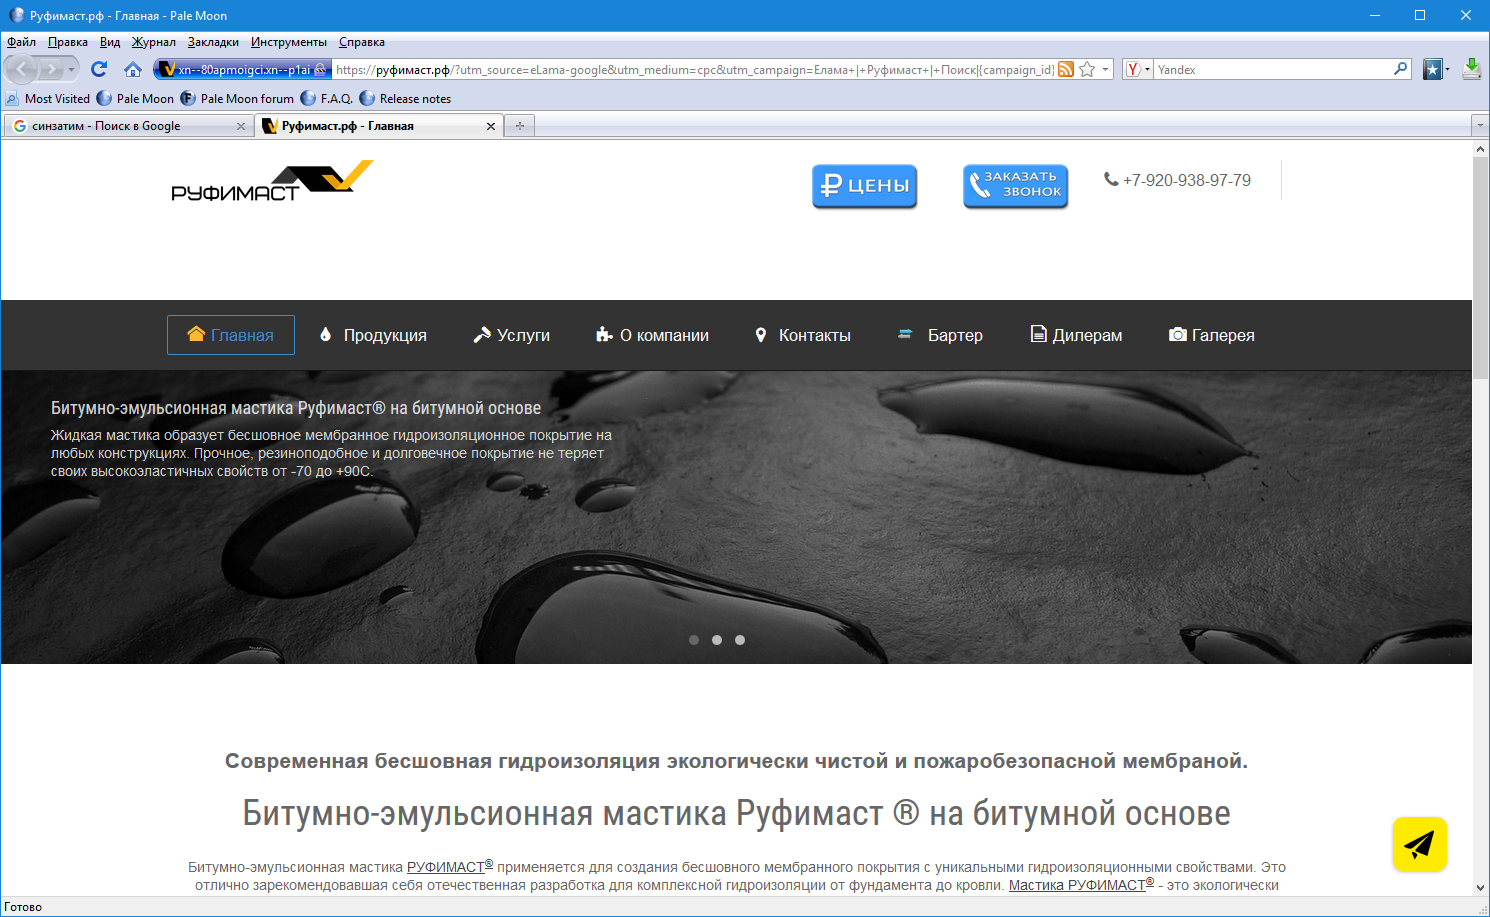This screenshot has width=1490, height=917.
Task: Click the phone number +7-920-938-97-79
Action: 1187,180
